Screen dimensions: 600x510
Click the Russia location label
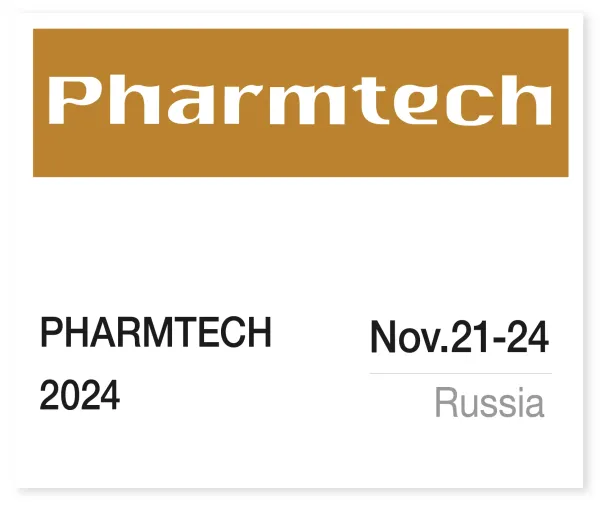[x=490, y=403]
